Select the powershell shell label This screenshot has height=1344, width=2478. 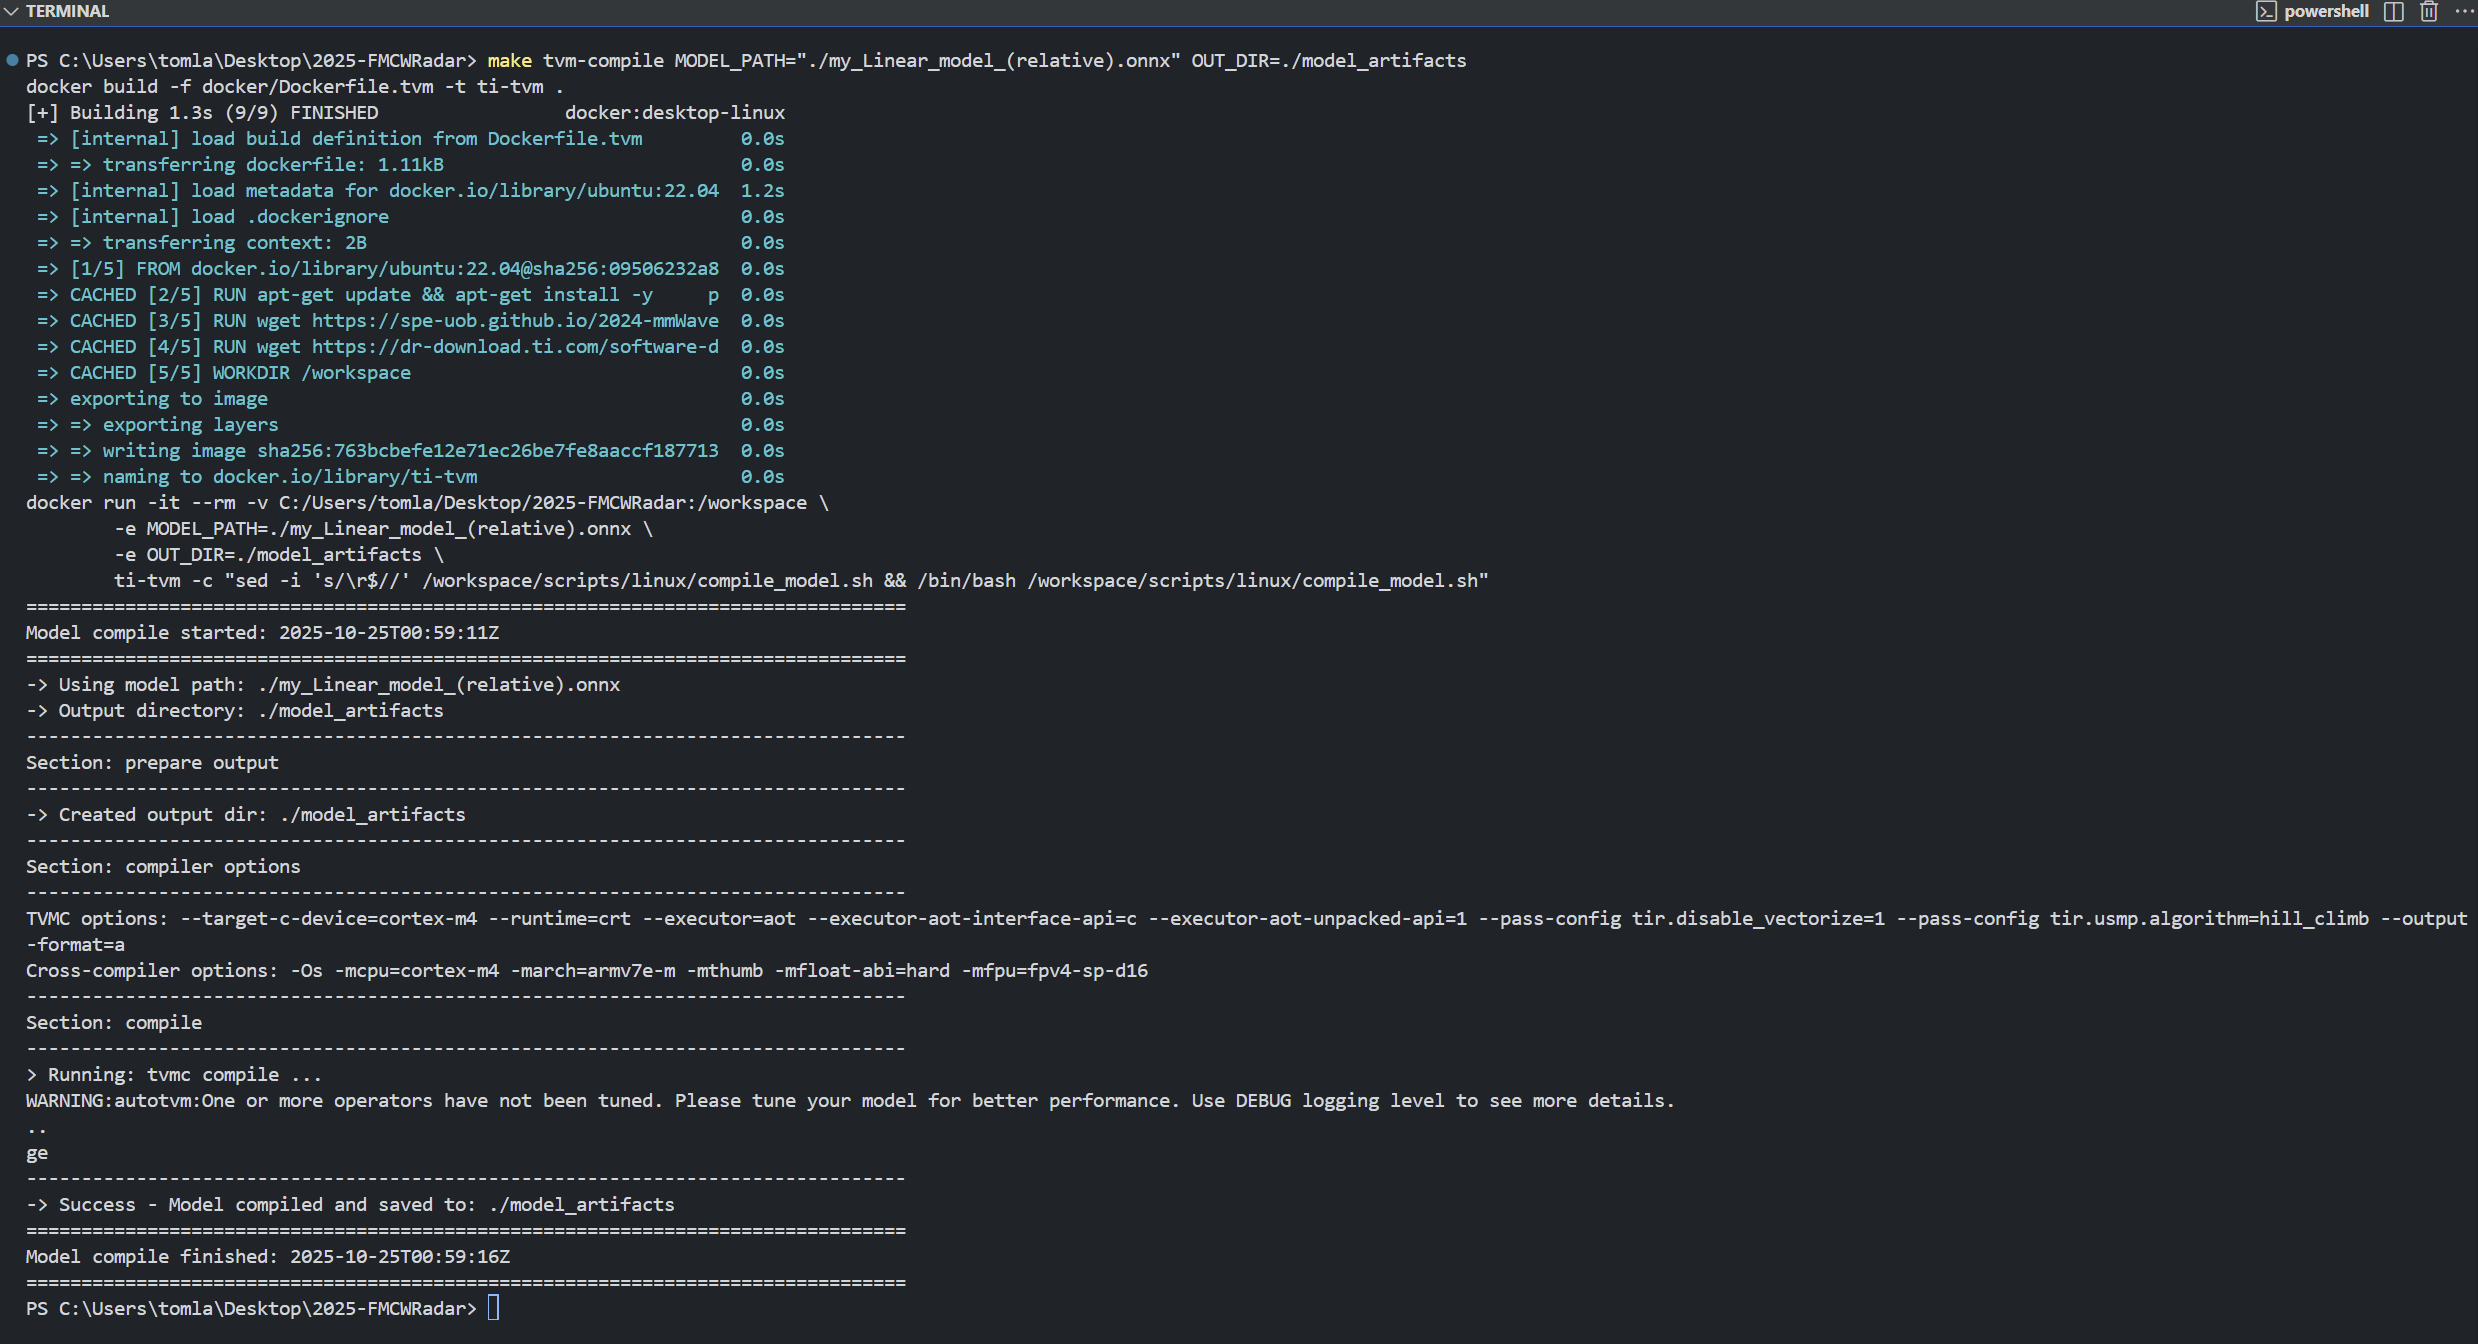pyautogui.click(x=2326, y=11)
